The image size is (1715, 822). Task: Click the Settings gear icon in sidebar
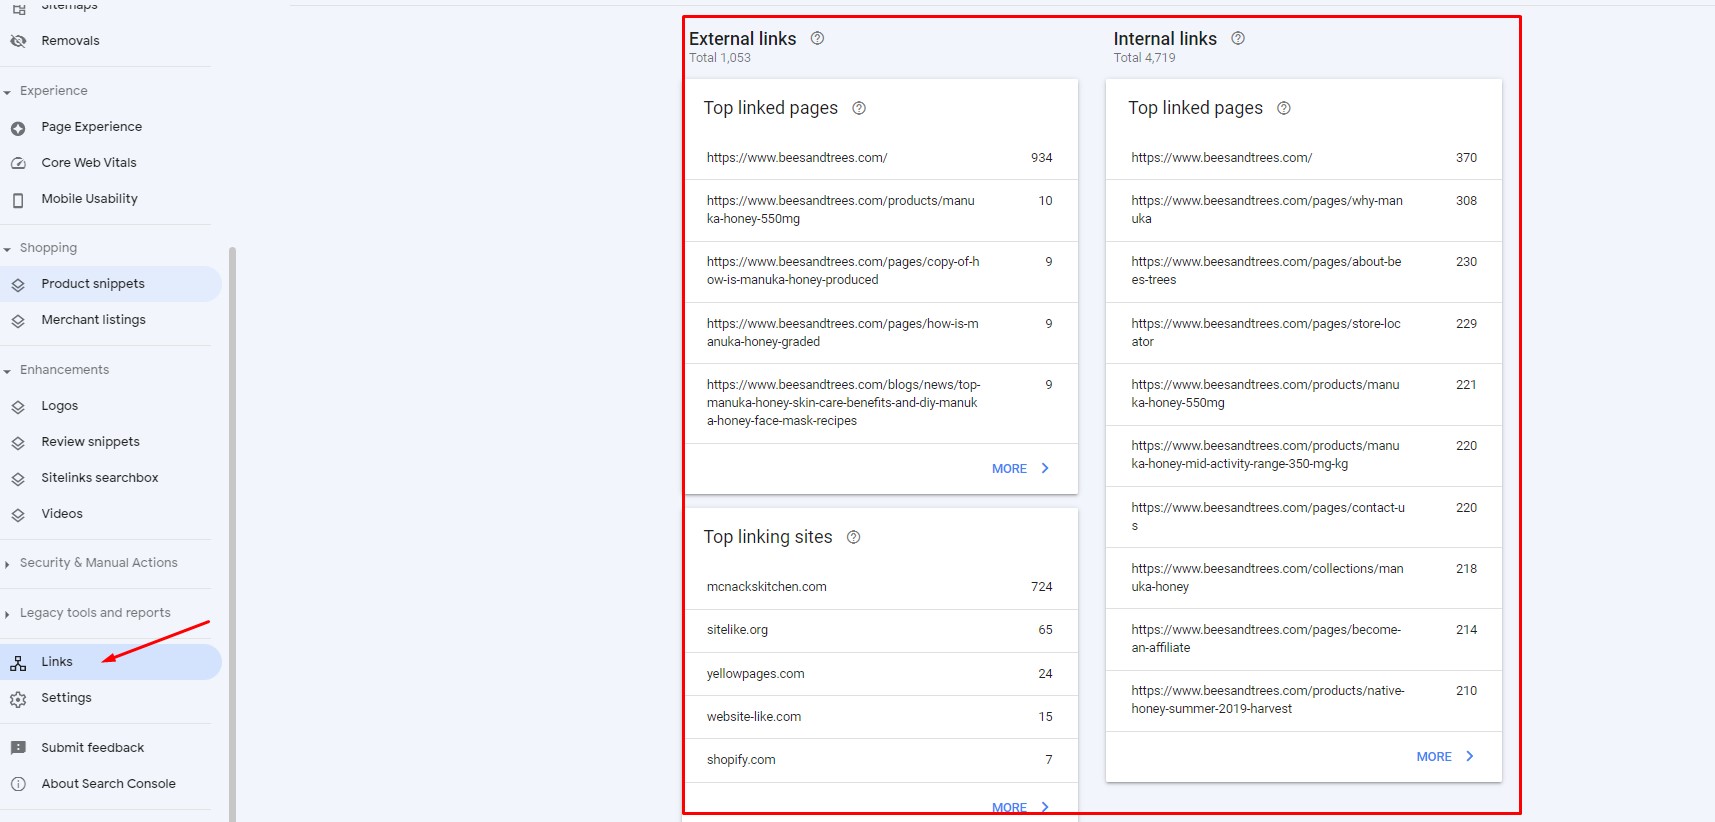coord(18,699)
